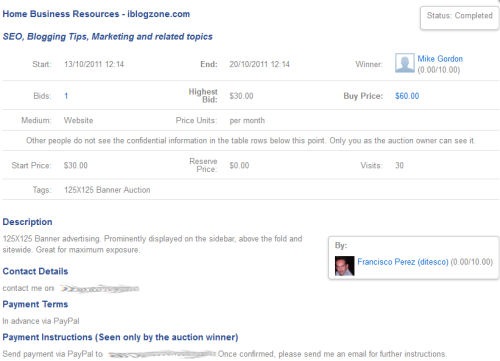Open the bids count link showing 1
This screenshot has width=500, height=361.
click(x=66, y=96)
